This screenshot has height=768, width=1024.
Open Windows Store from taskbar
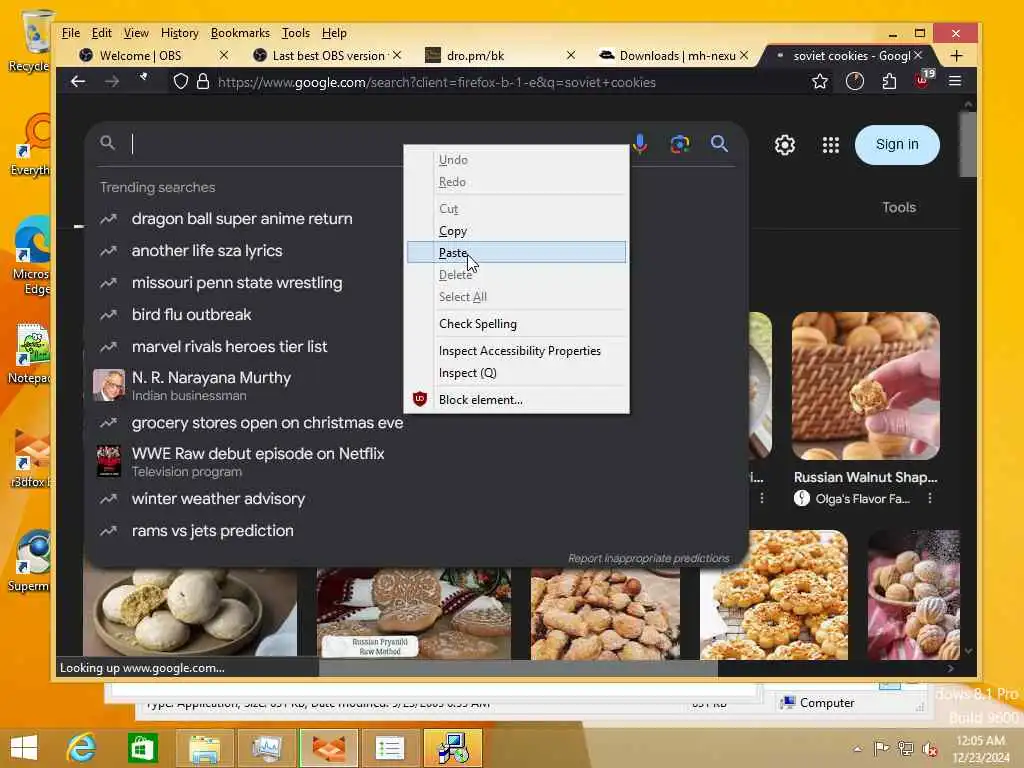point(142,747)
